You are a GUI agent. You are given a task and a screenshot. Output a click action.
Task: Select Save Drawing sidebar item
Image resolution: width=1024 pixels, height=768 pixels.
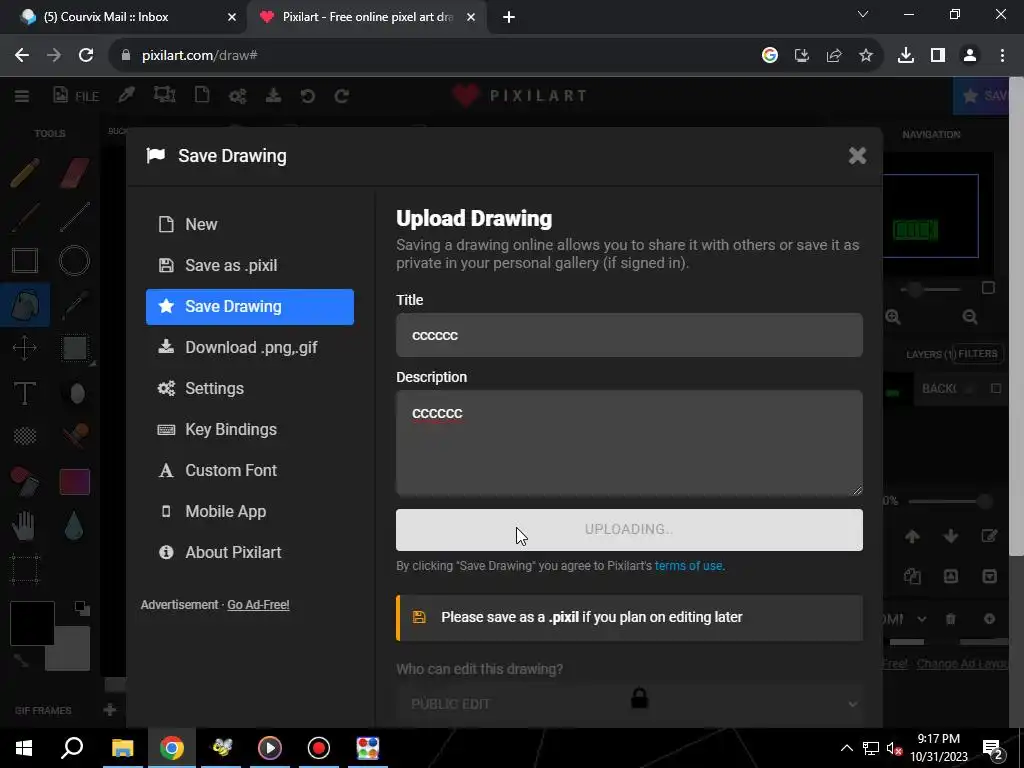(x=249, y=306)
